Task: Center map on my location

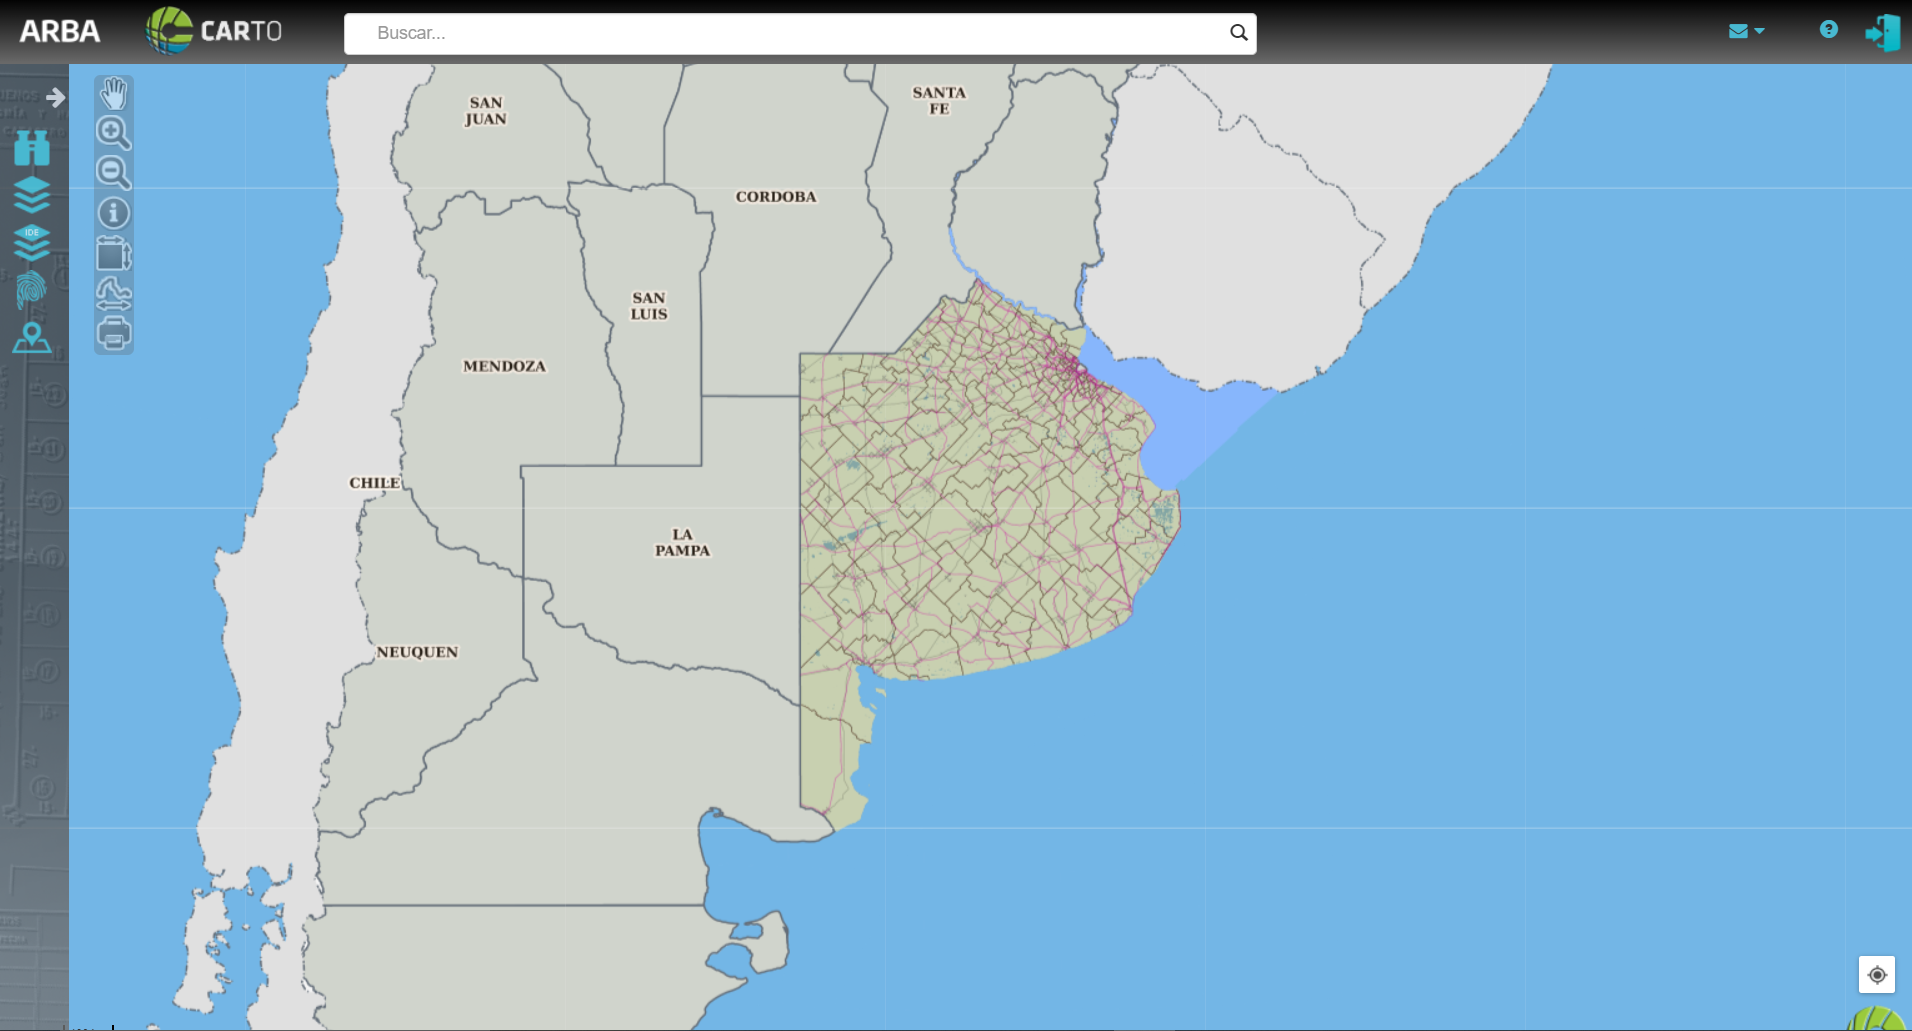Action: point(1876,975)
